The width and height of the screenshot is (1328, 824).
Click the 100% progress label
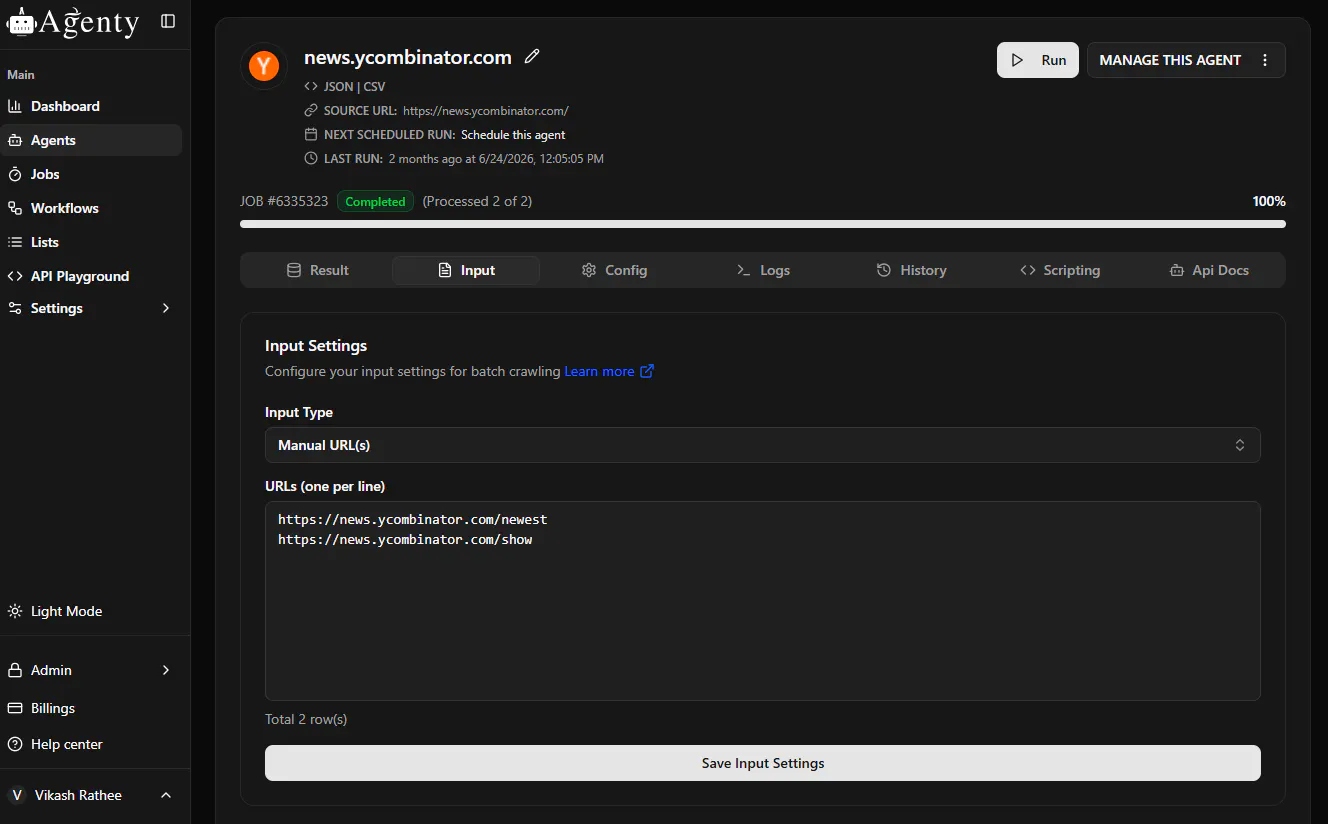(x=1269, y=201)
